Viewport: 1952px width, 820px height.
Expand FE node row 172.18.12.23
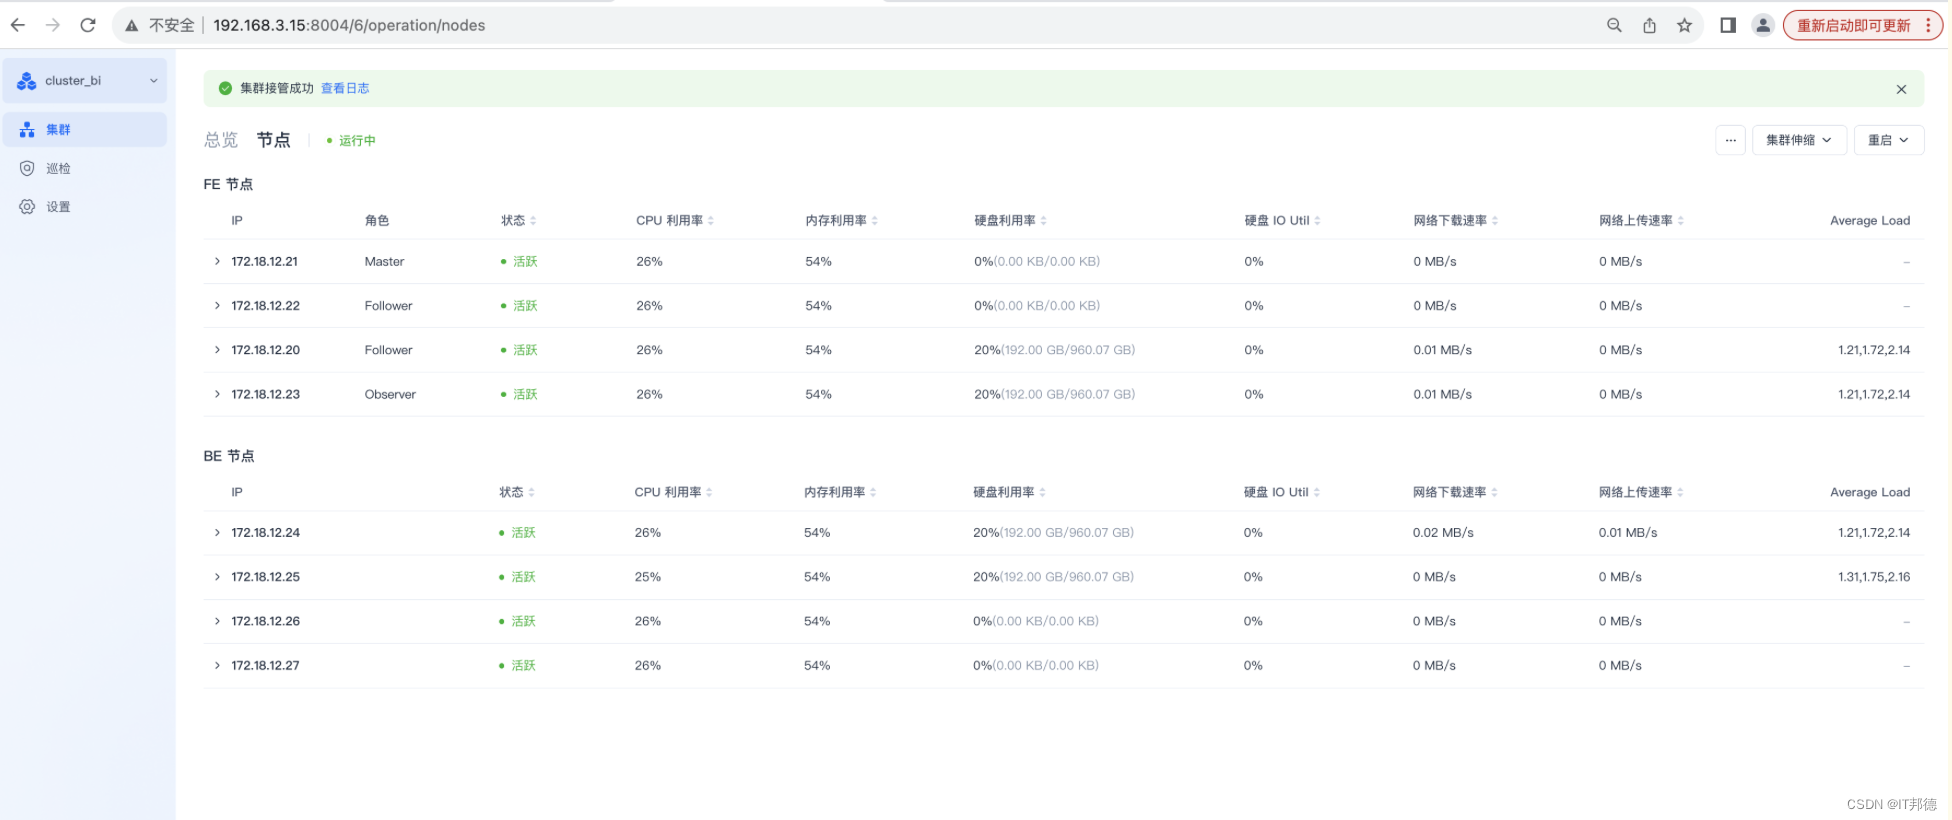[217, 394]
